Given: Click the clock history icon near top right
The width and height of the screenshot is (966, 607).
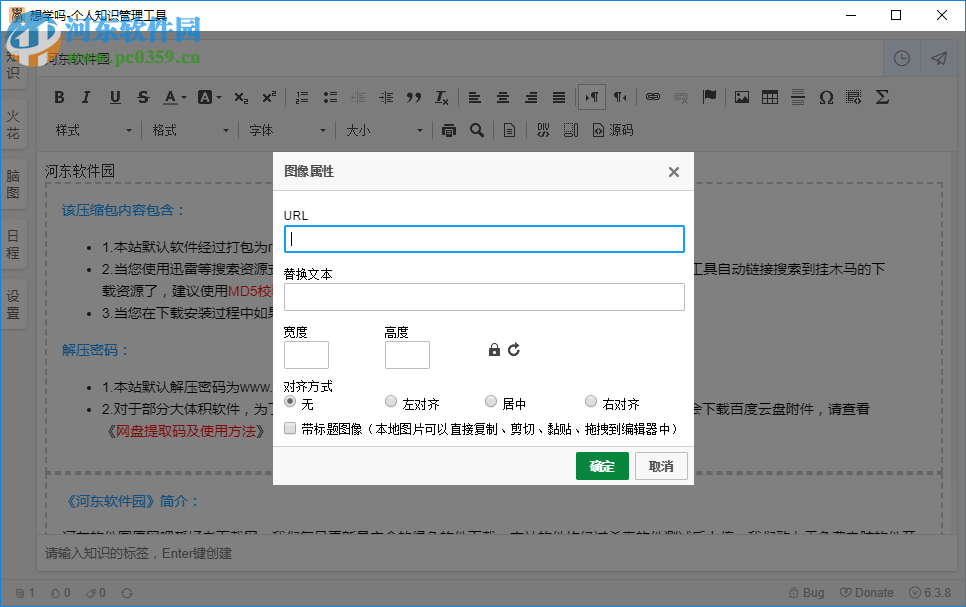Looking at the screenshot, I should 901,58.
